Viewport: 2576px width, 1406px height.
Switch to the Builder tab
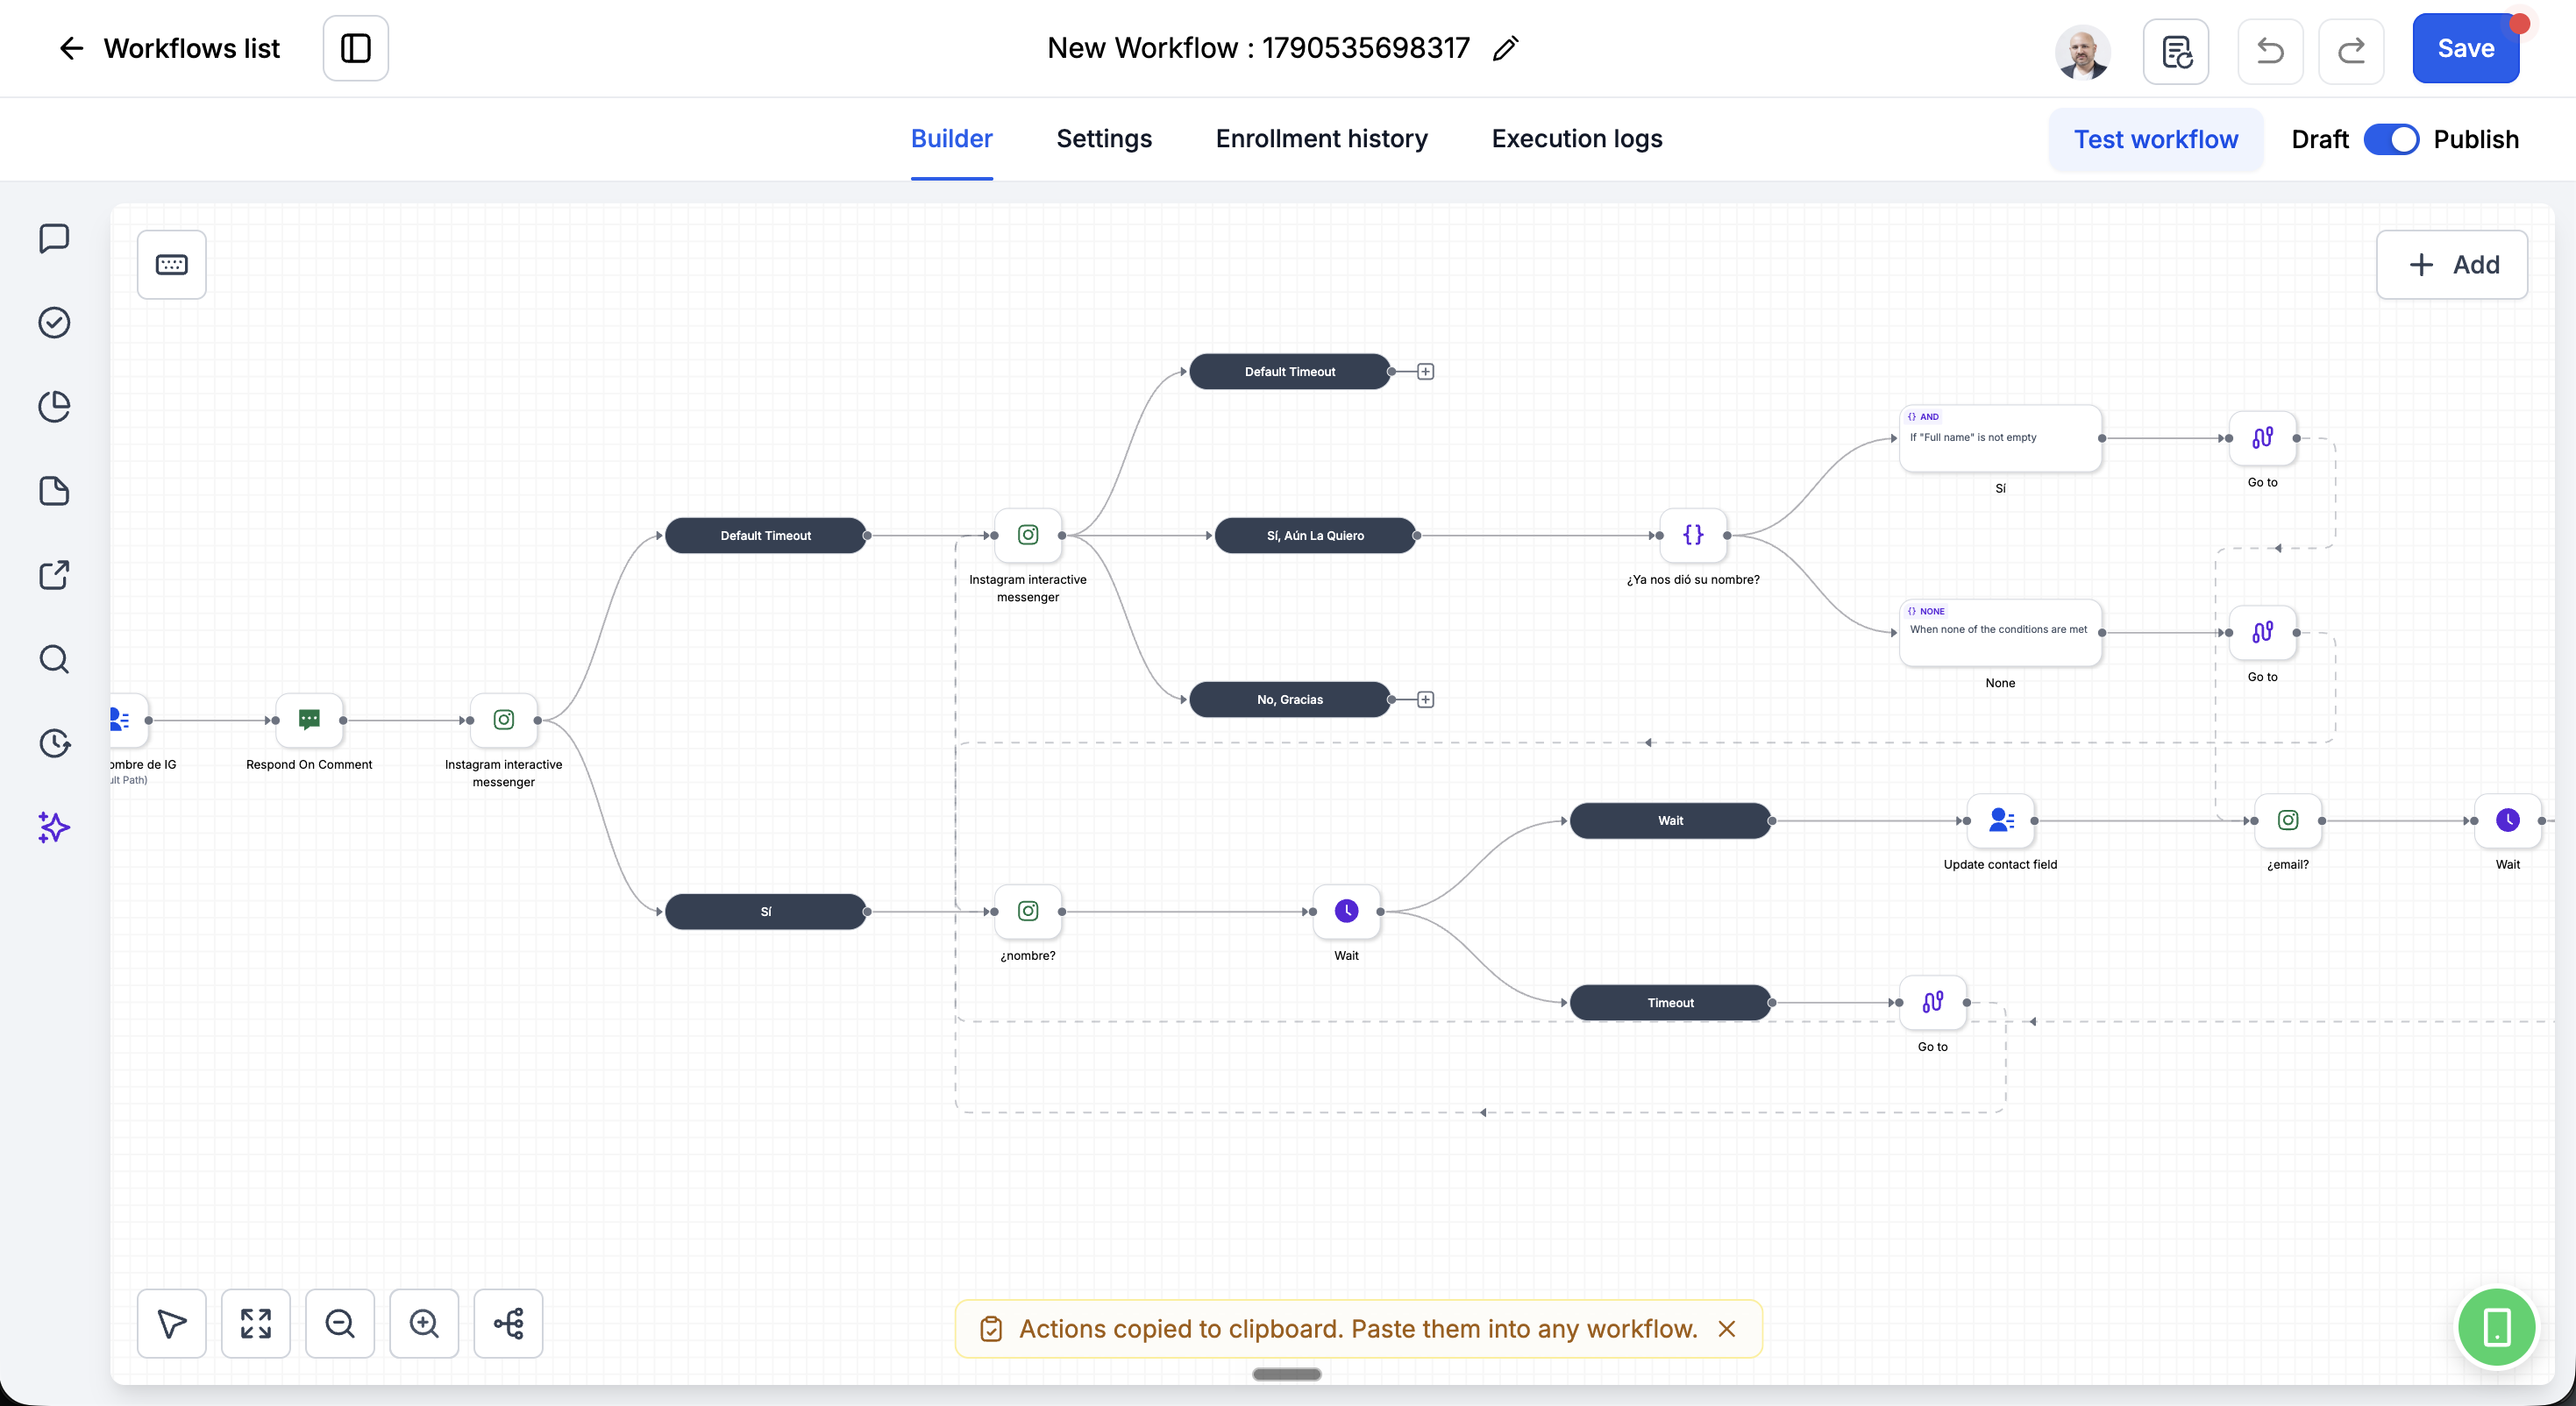coord(951,139)
